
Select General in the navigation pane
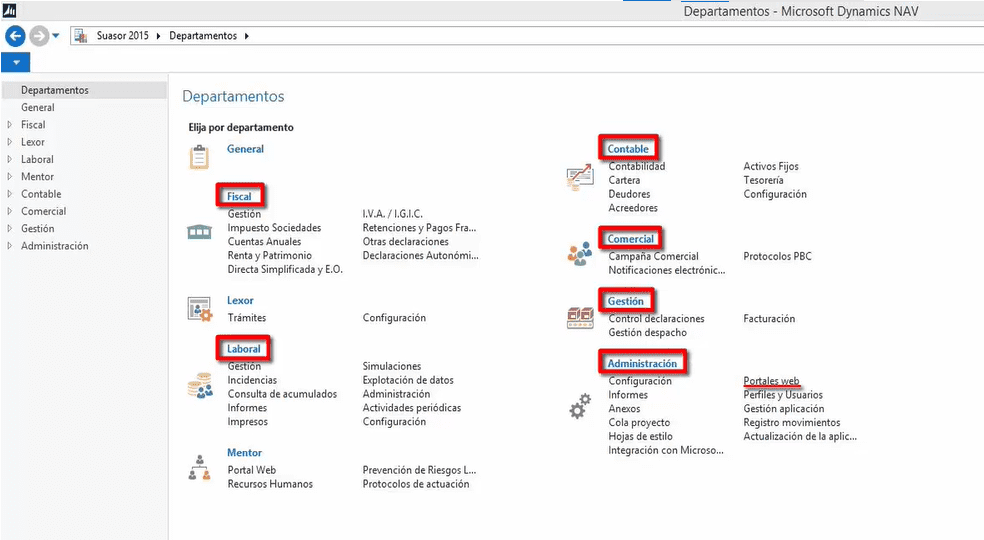click(x=38, y=107)
